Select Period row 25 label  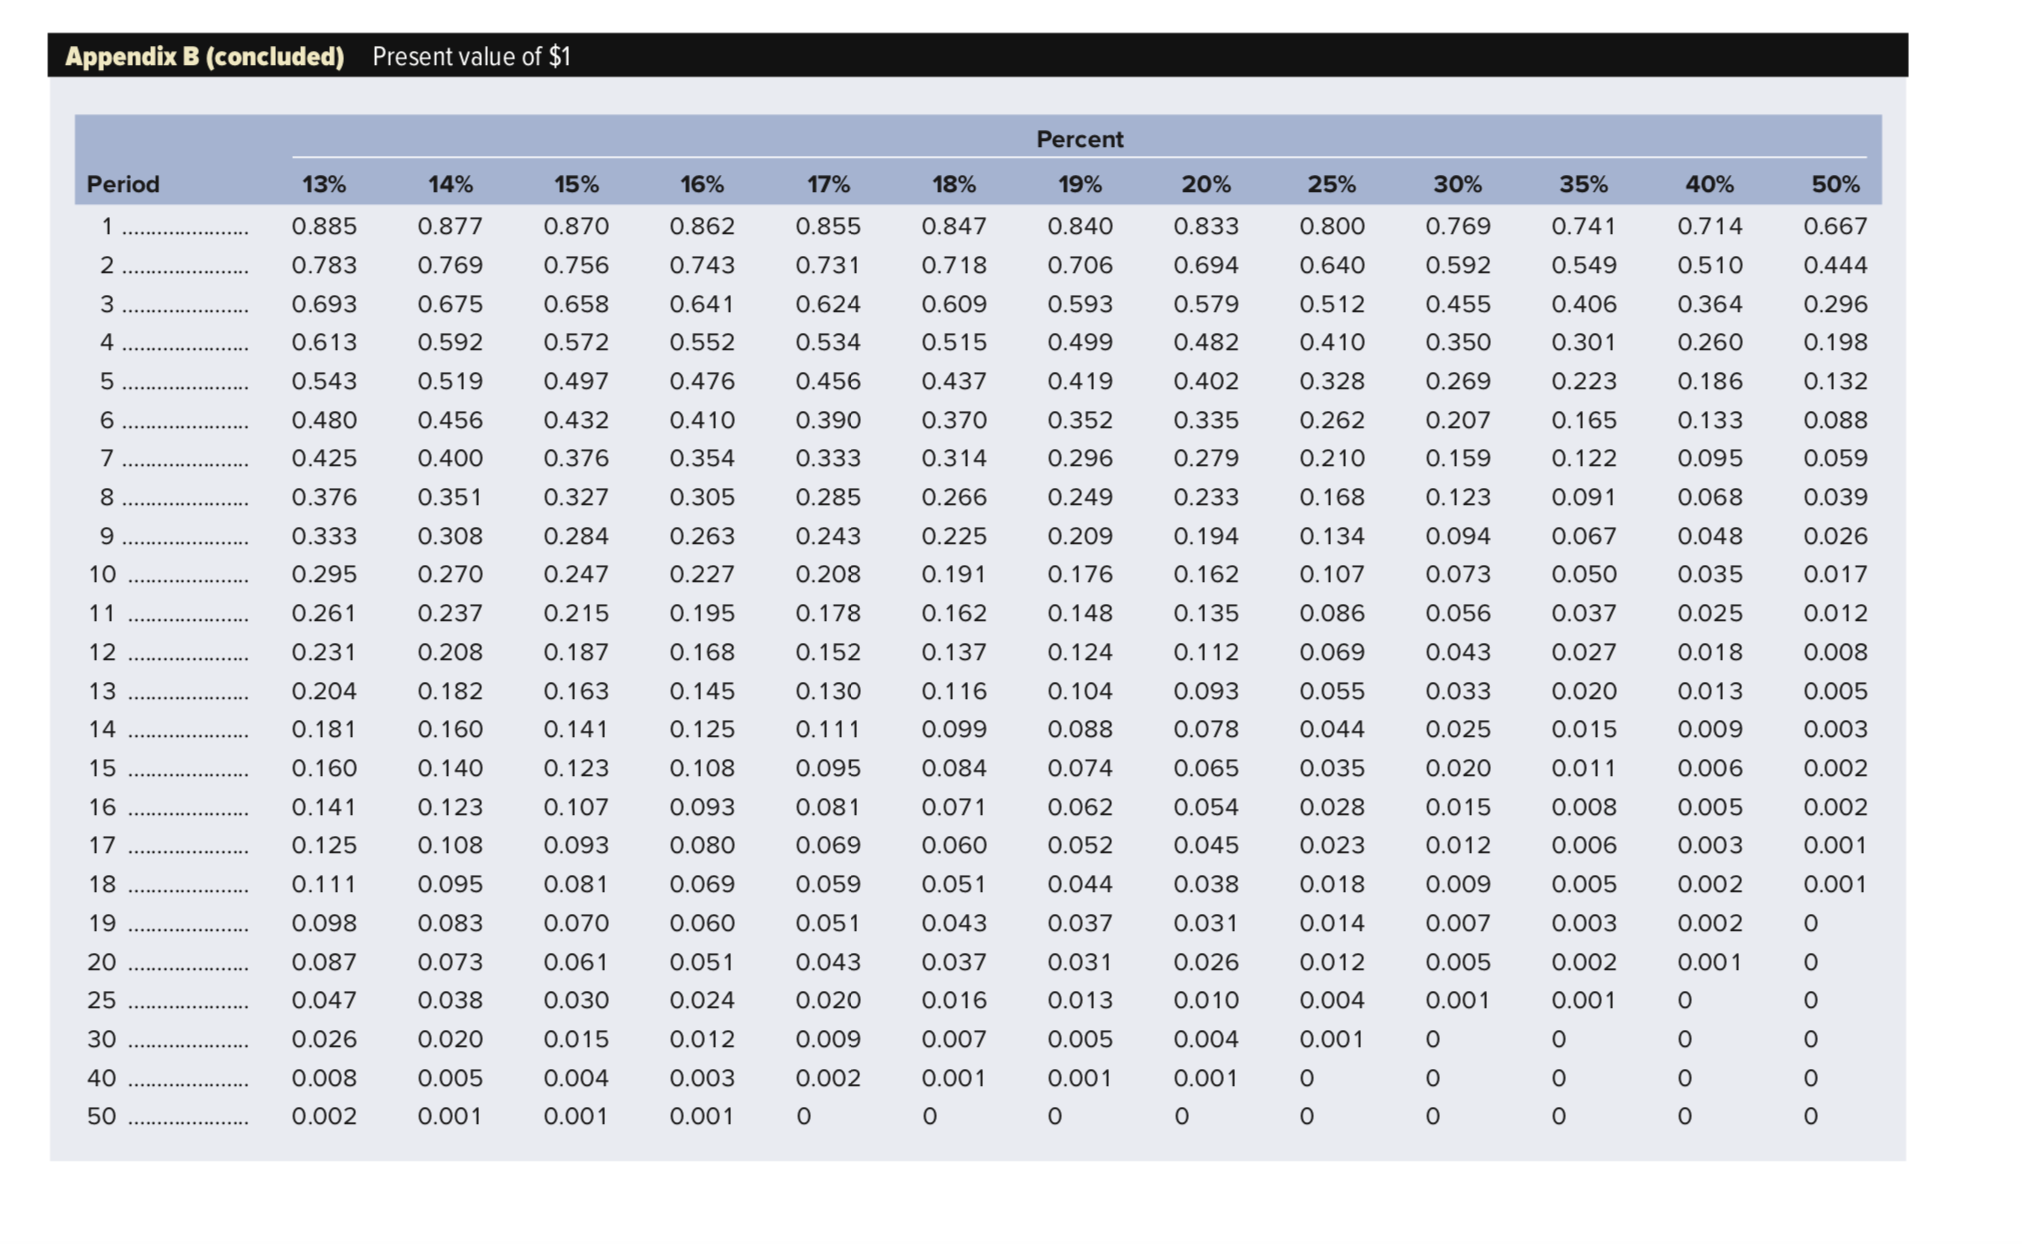[x=100, y=999]
